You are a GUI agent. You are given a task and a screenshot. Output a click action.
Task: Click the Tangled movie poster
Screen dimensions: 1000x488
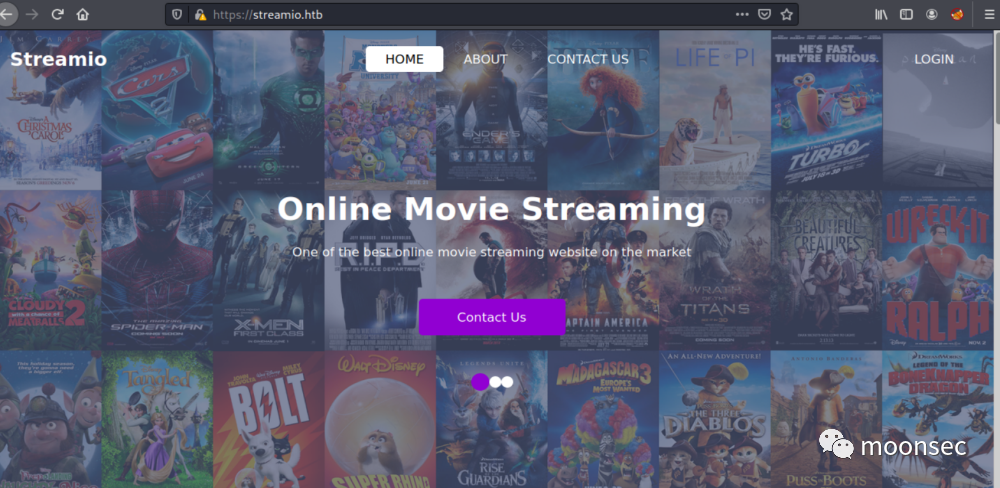pyautogui.click(x=158, y=419)
